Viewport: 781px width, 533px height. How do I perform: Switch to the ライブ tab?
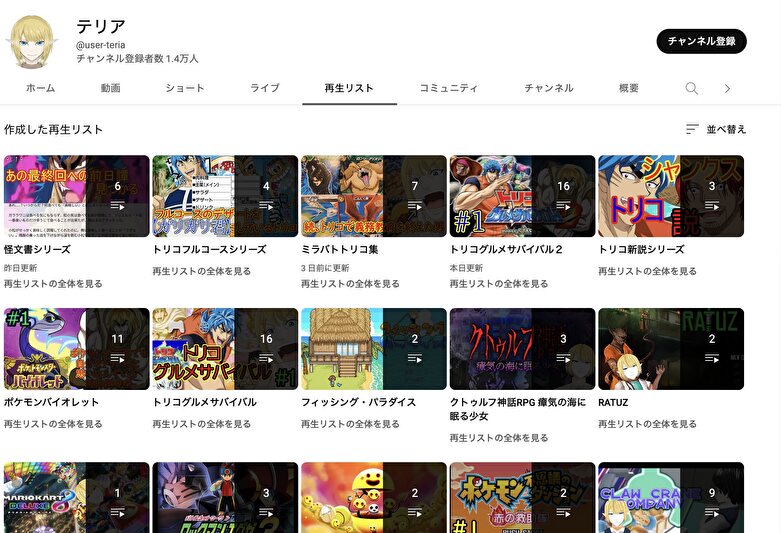pos(264,88)
